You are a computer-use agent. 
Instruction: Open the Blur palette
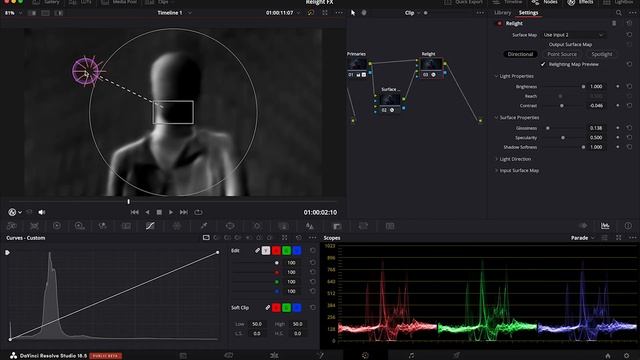310,226
